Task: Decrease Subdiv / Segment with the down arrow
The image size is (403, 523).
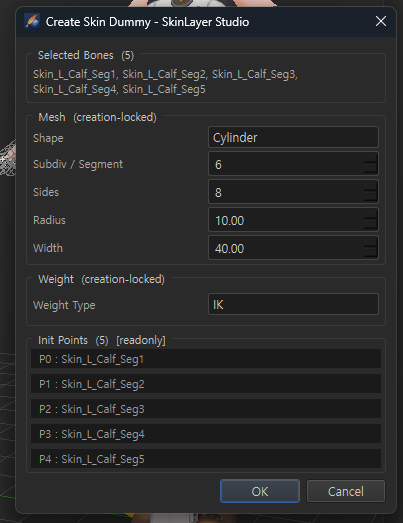Action: (371, 168)
